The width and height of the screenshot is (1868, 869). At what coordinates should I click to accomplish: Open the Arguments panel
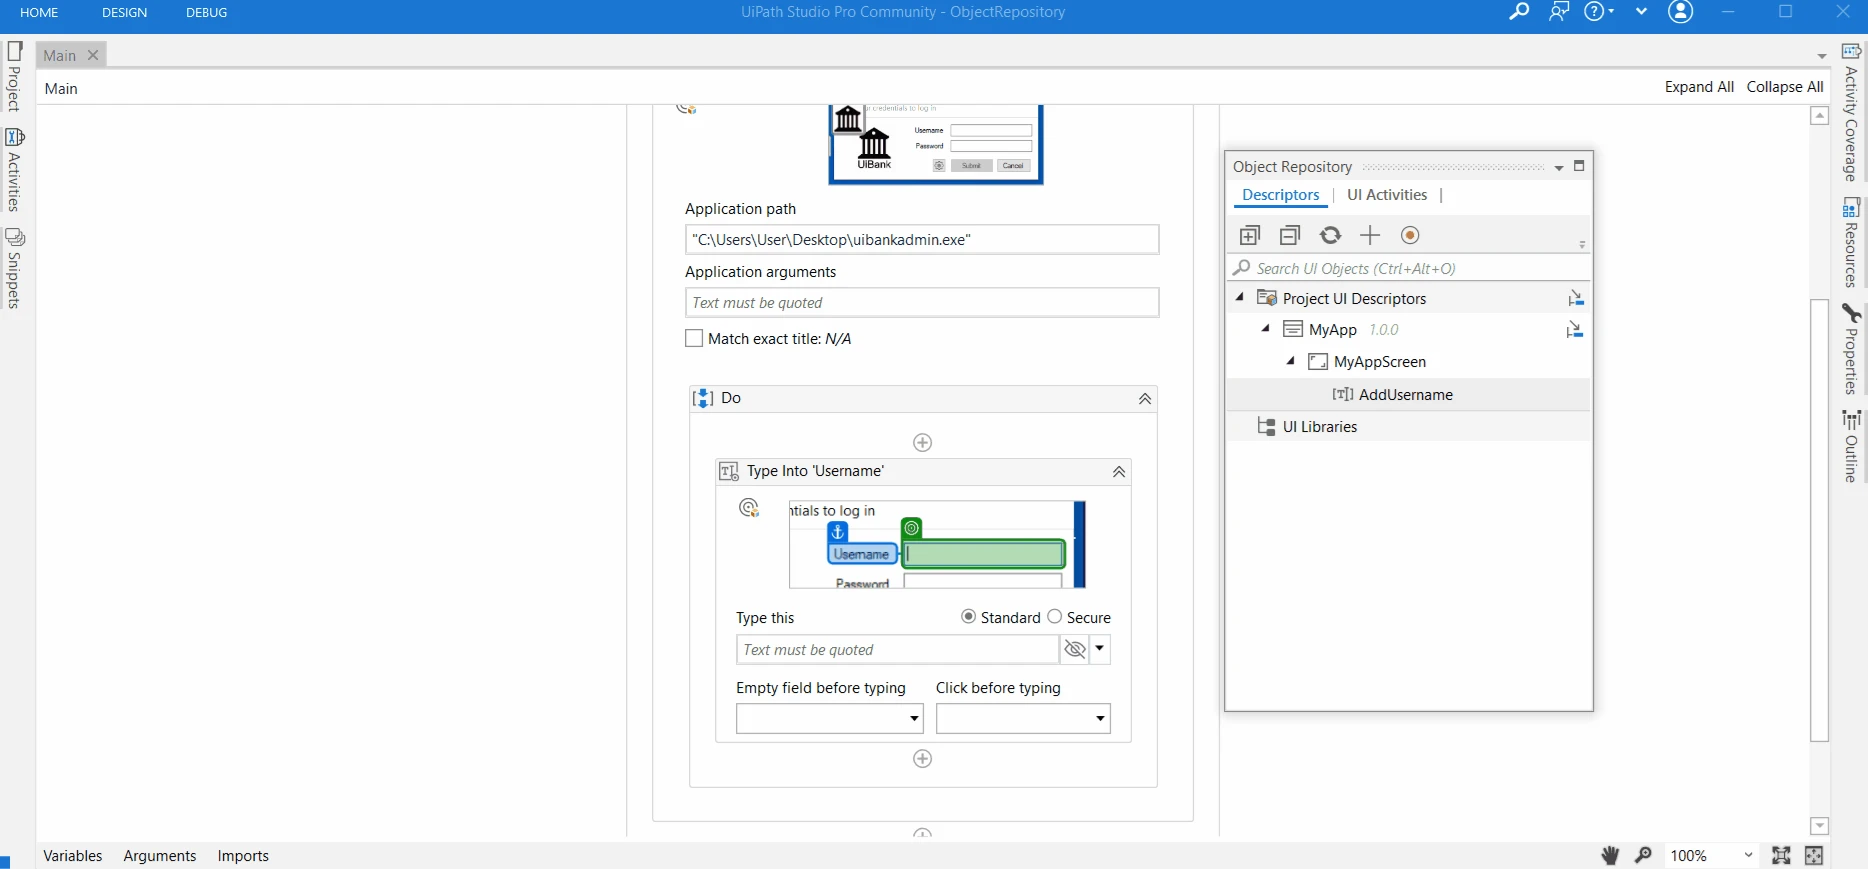click(x=160, y=856)
